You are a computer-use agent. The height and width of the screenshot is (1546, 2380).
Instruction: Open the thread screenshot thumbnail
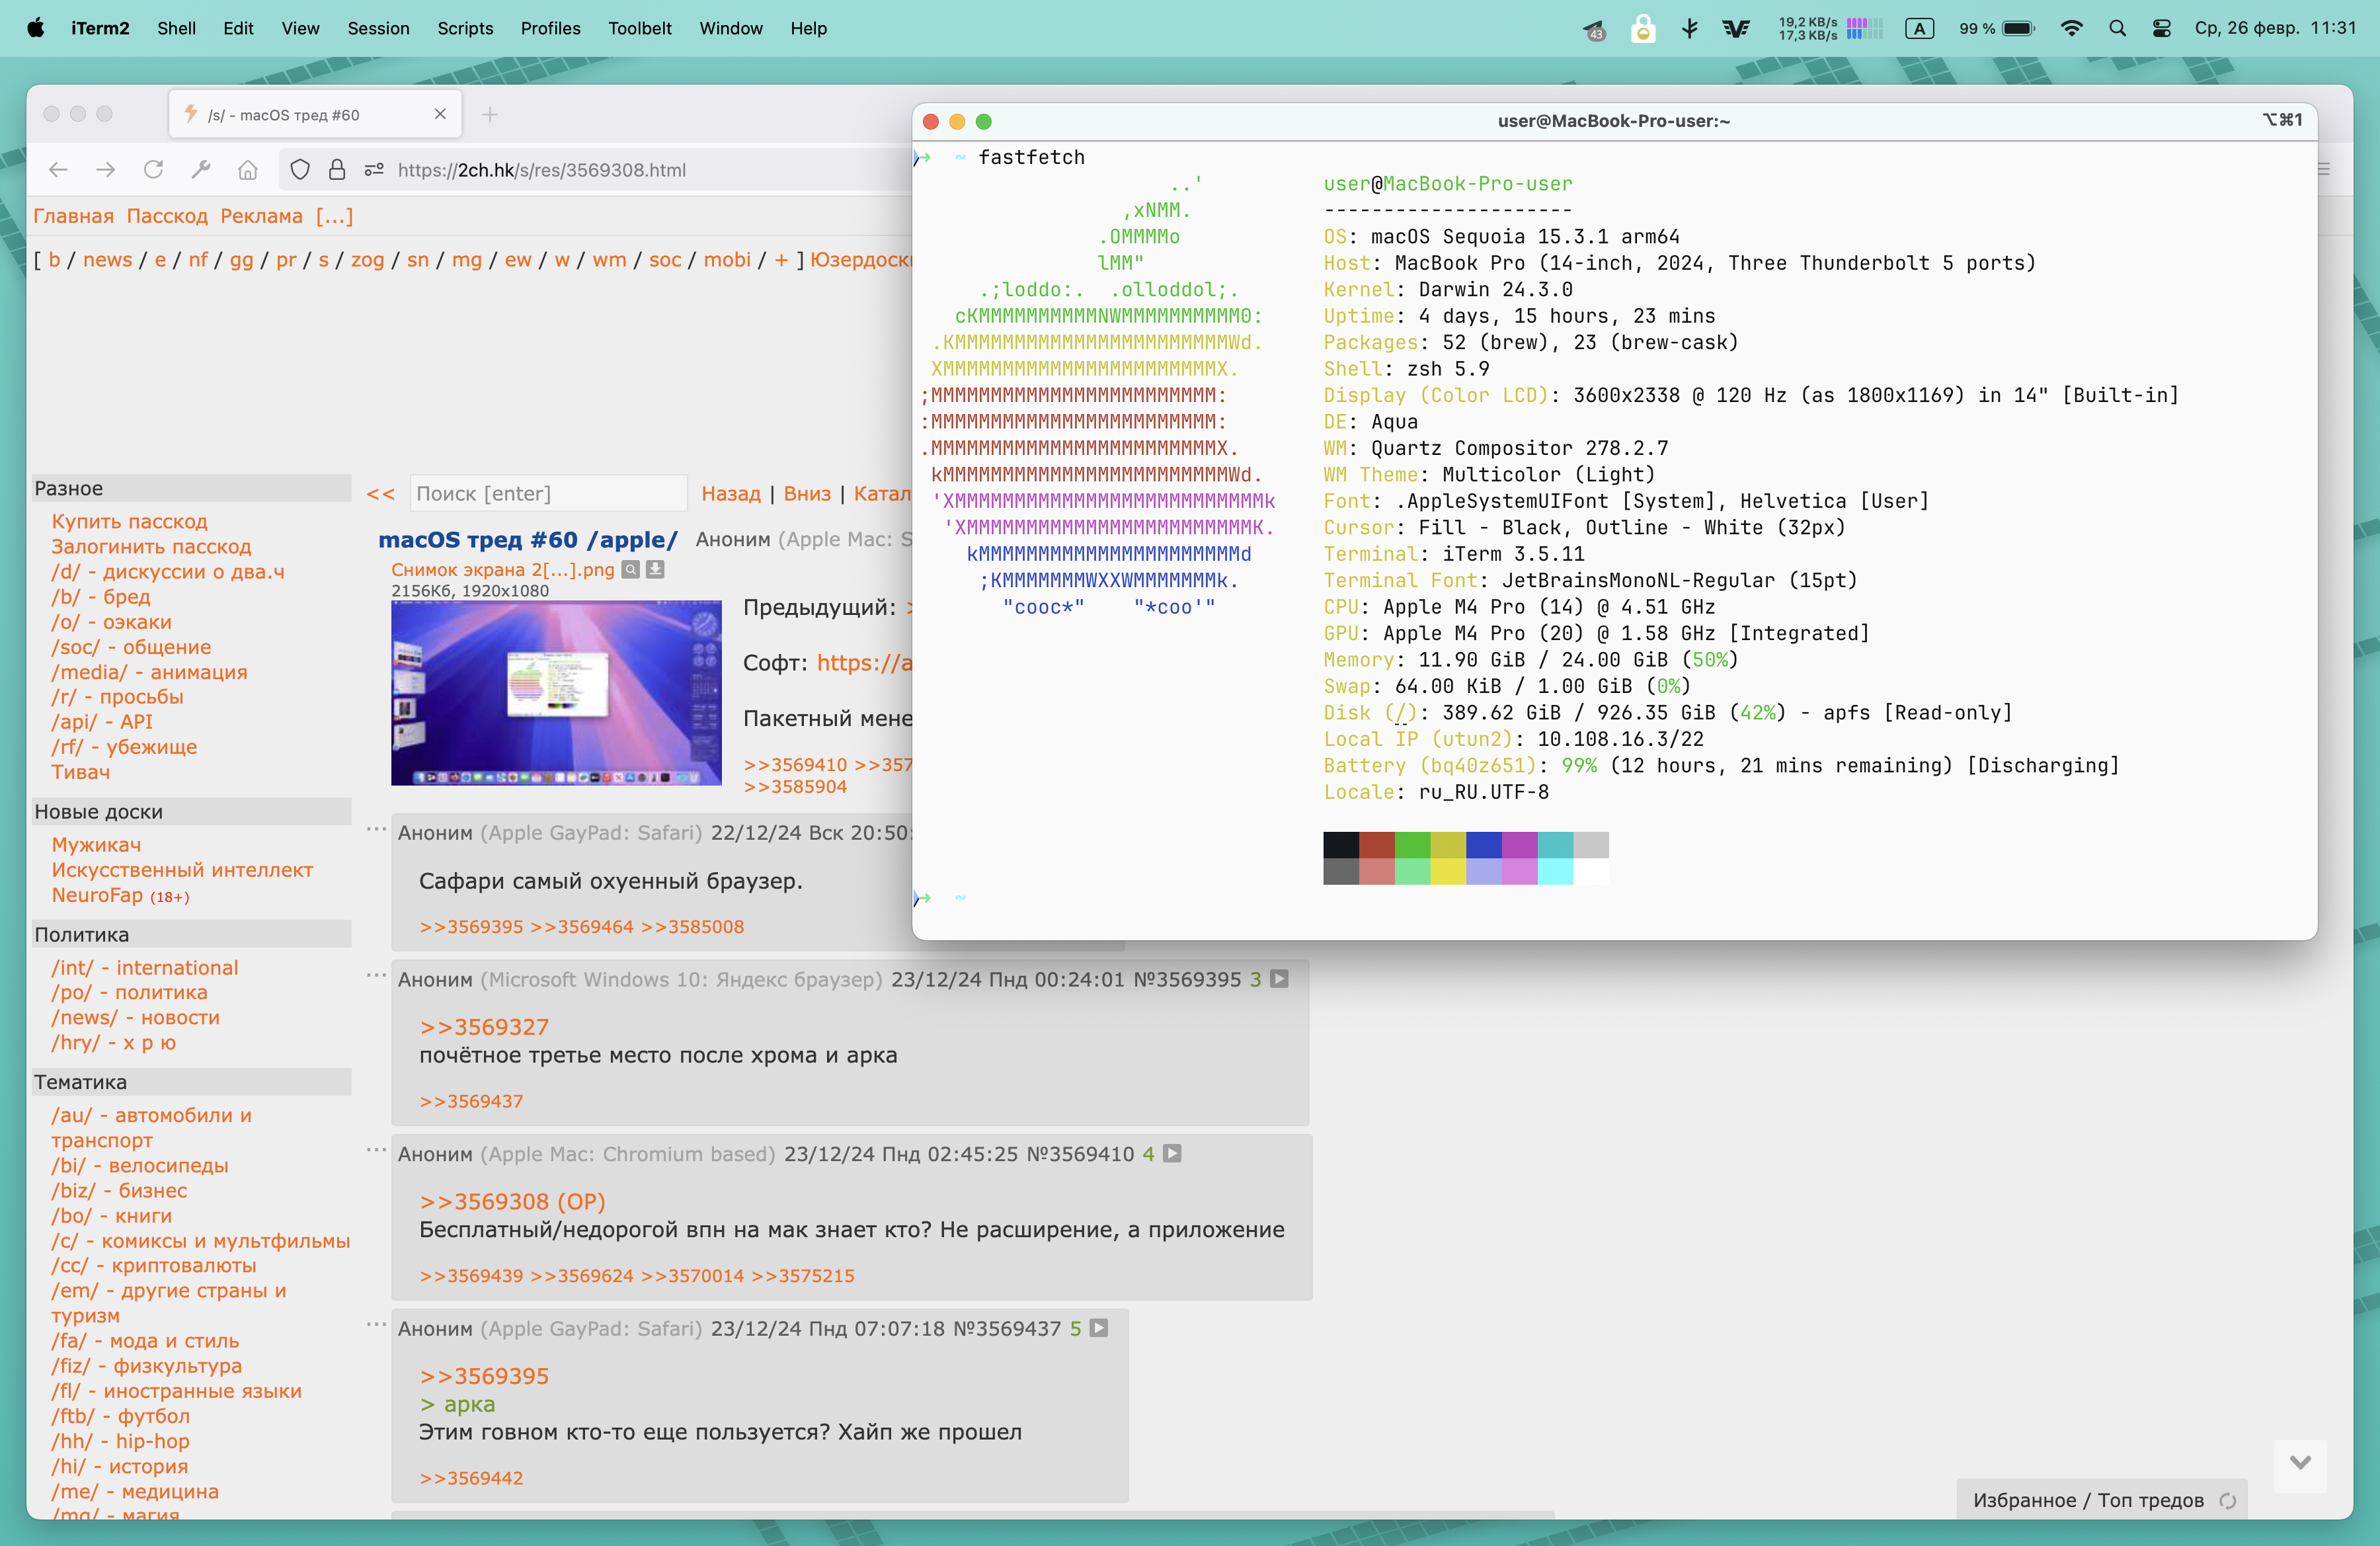point(556,692)
